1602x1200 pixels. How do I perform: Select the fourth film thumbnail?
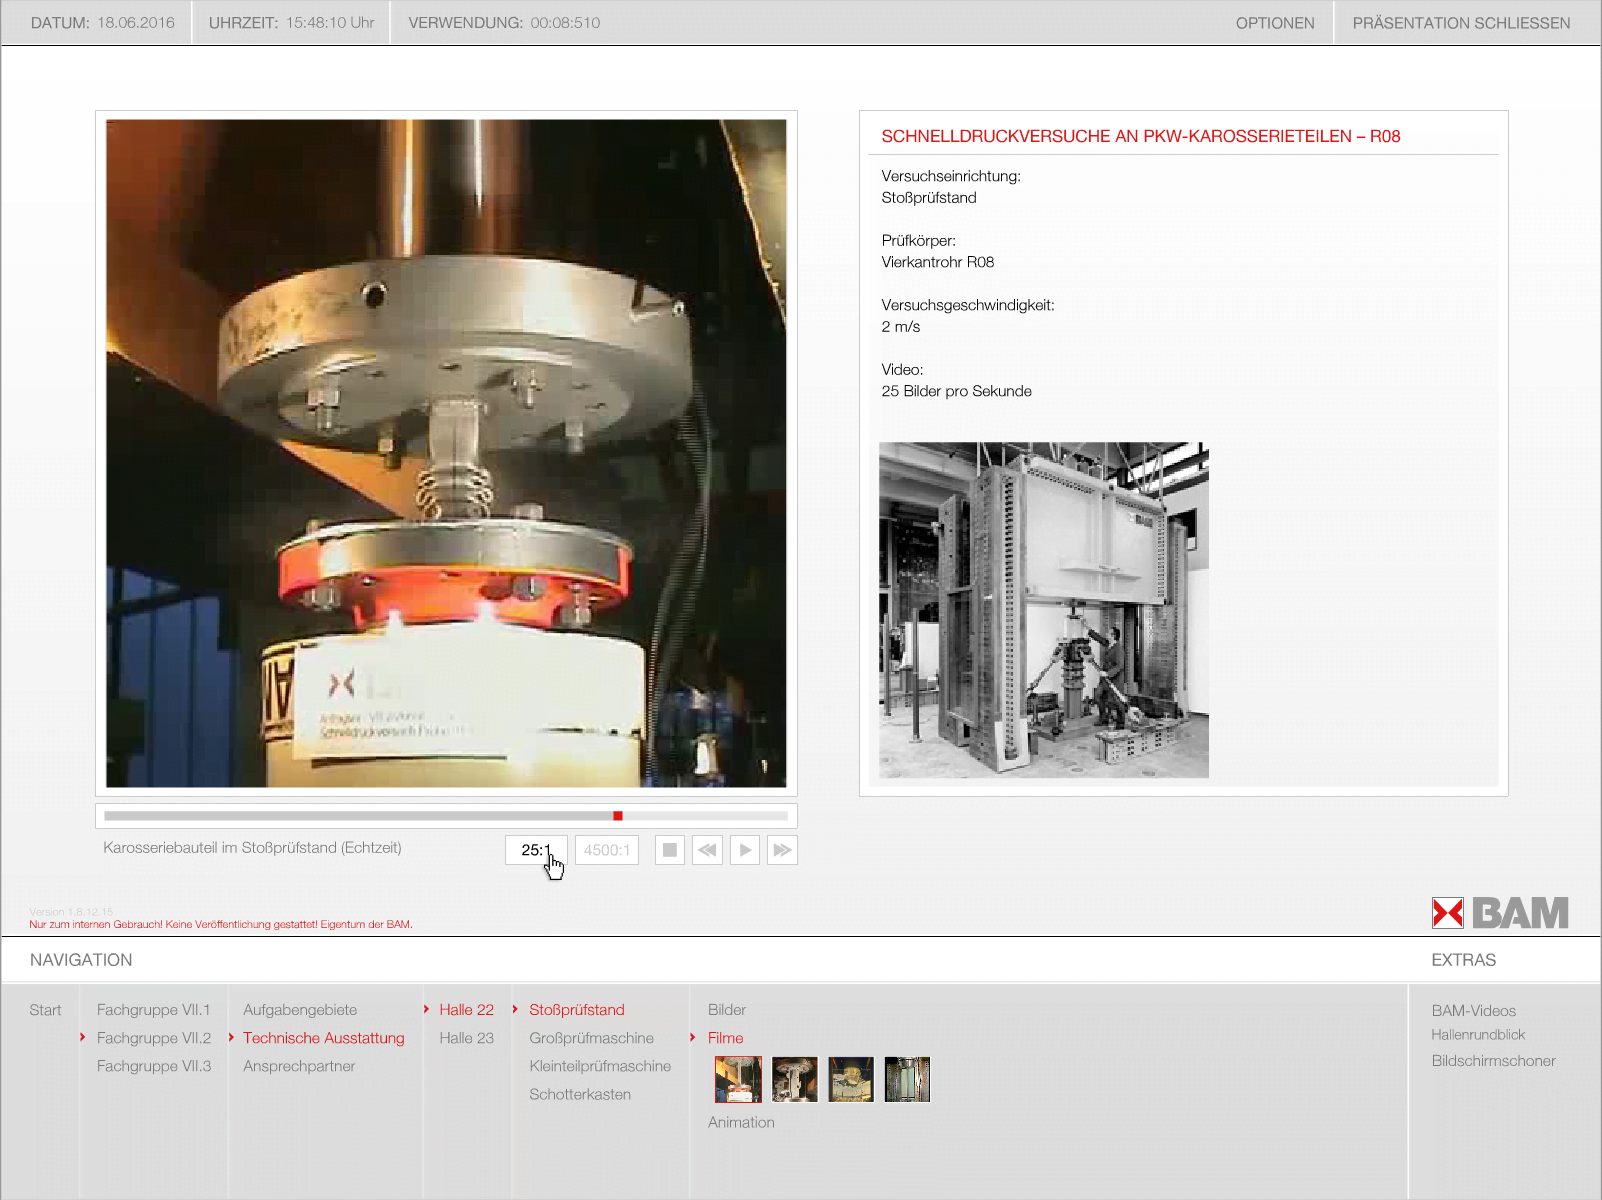[x=907, y=1080]
